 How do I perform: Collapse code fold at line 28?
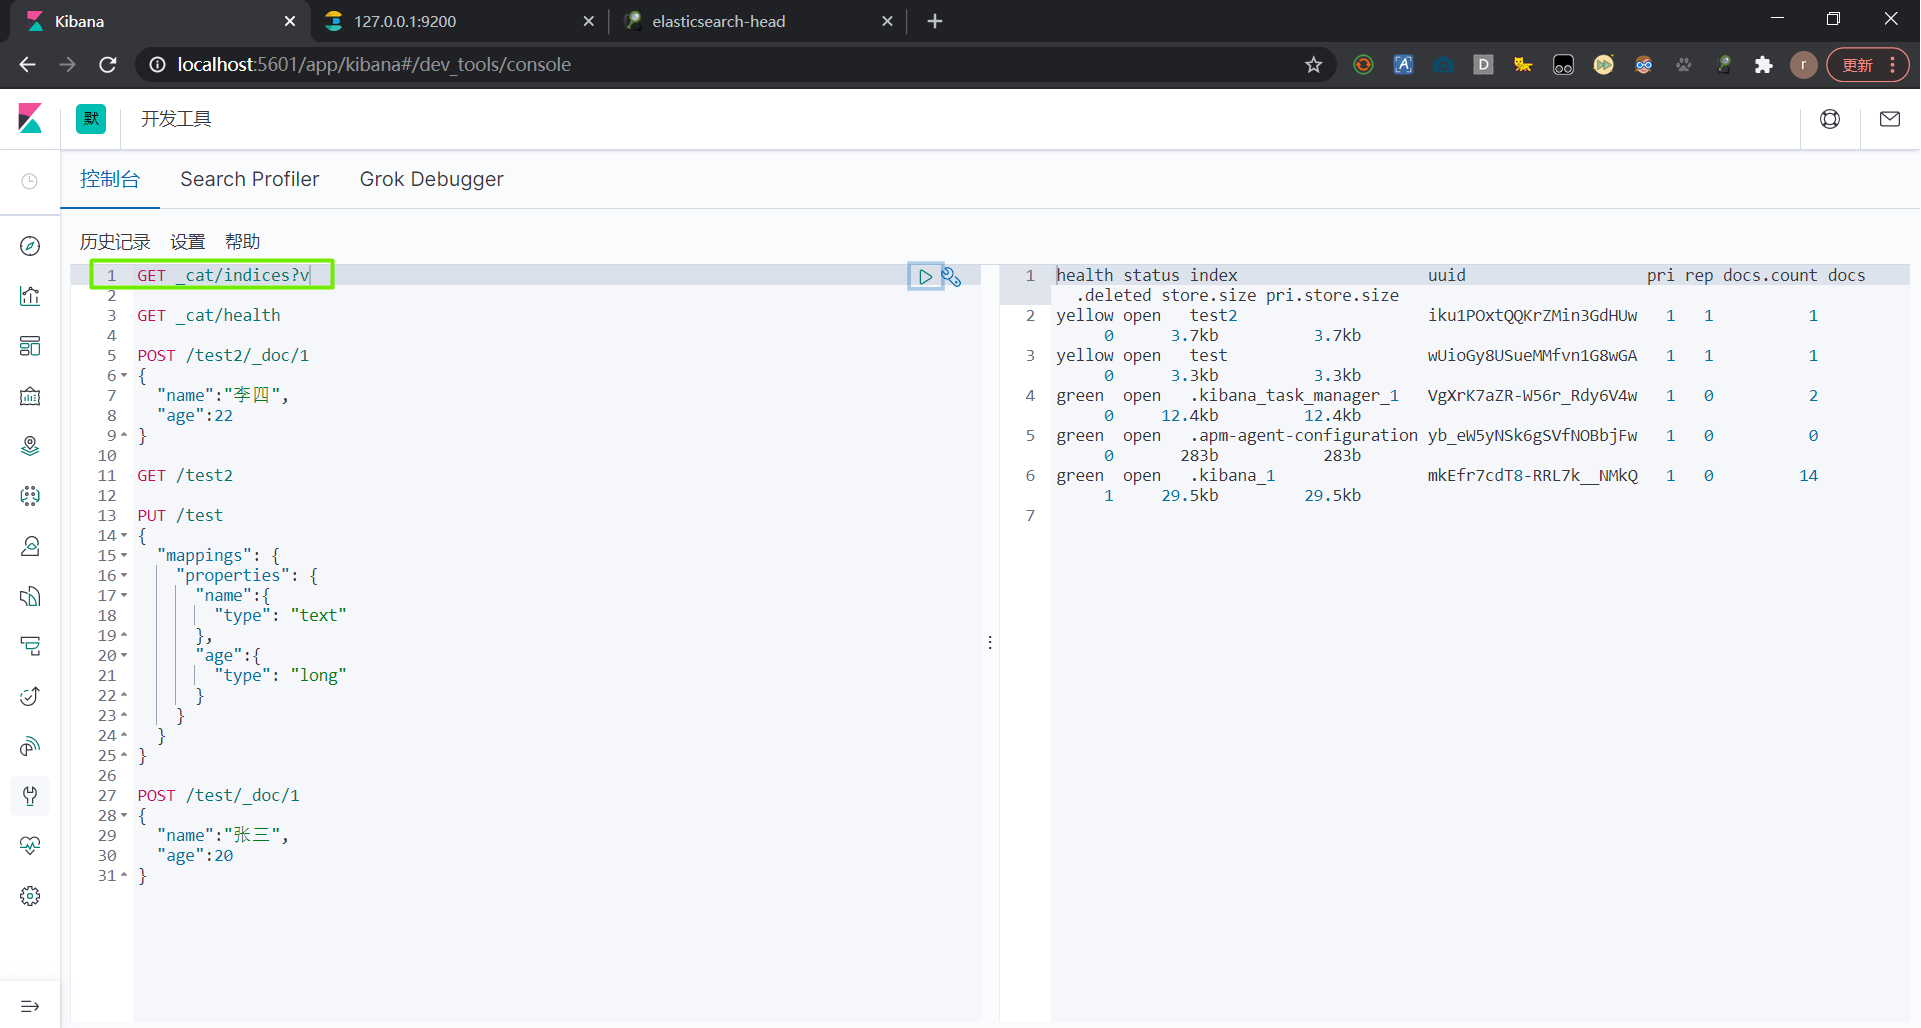(124, 816)
